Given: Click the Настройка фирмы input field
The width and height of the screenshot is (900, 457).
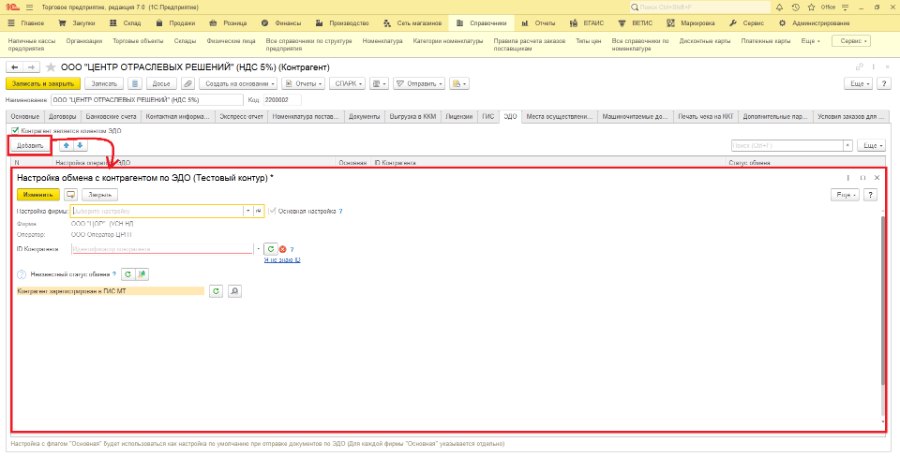Looking at the screenshot, I should pyautogui.click(x=157, y=211).
